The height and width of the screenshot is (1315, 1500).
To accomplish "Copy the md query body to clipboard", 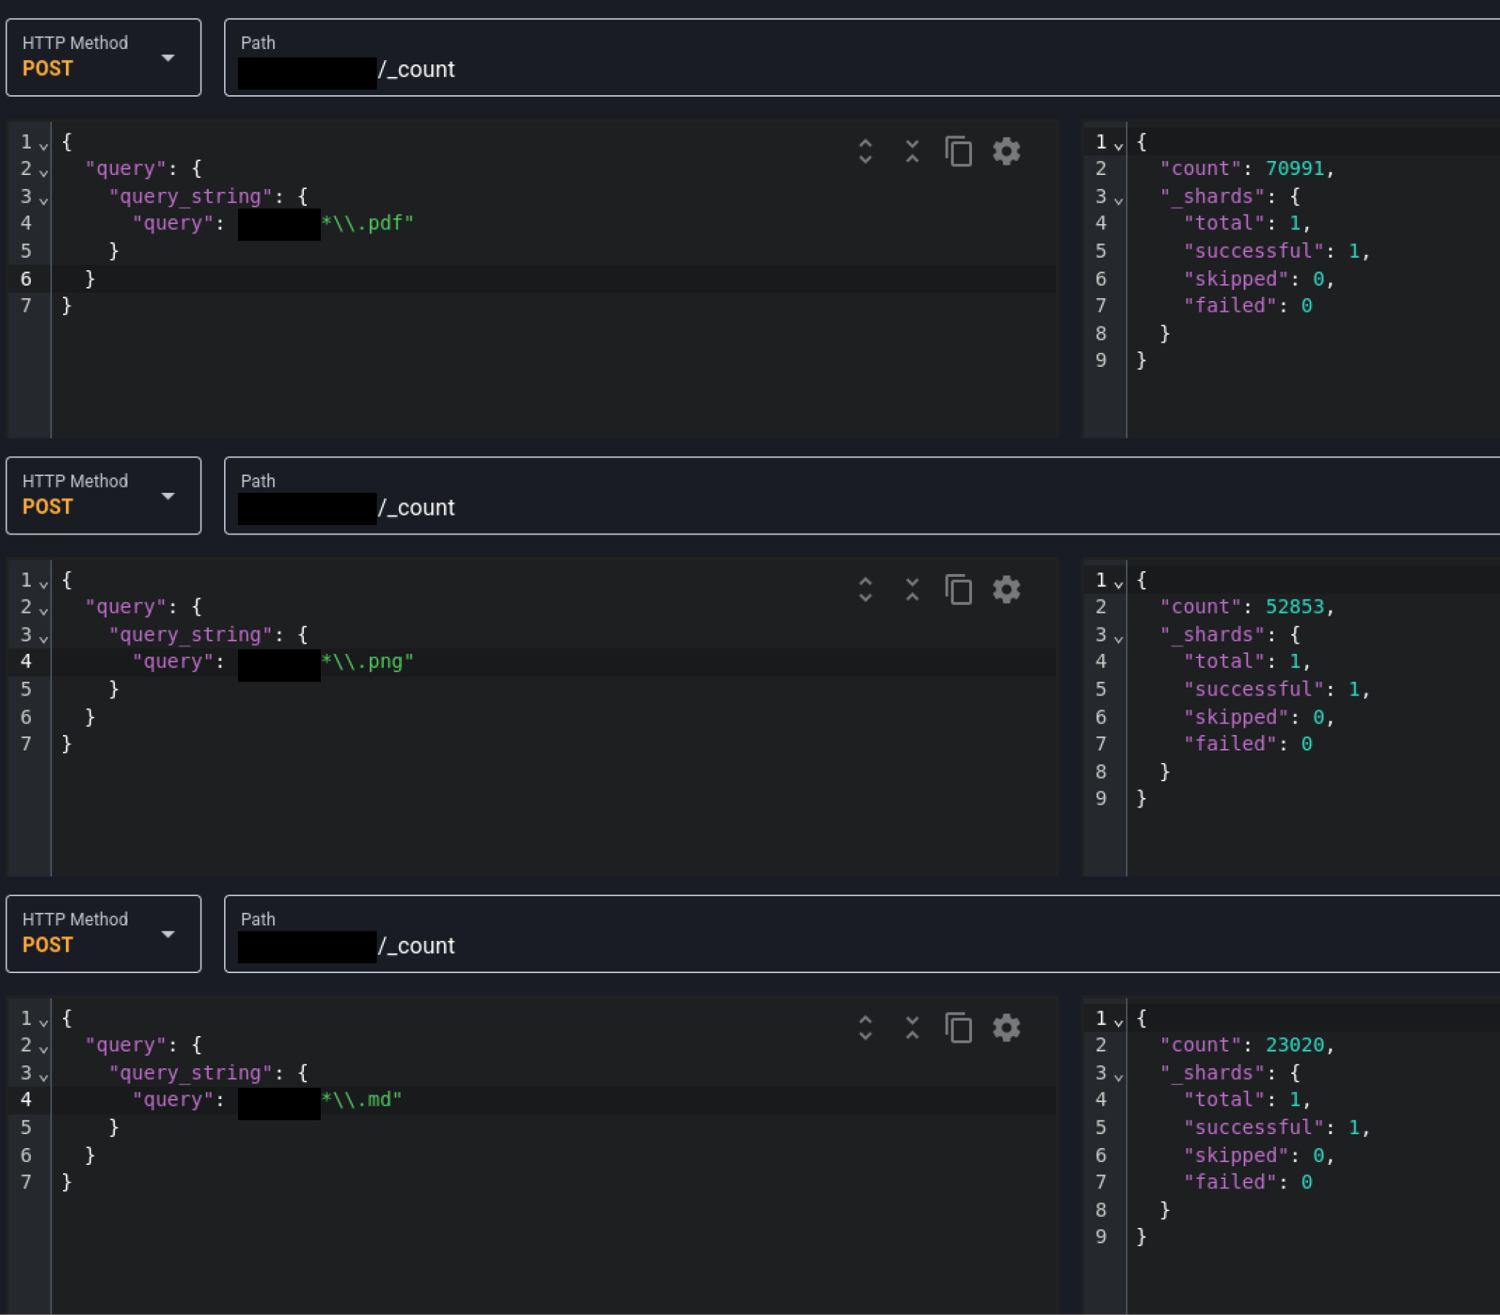I will pos(958,1027).
